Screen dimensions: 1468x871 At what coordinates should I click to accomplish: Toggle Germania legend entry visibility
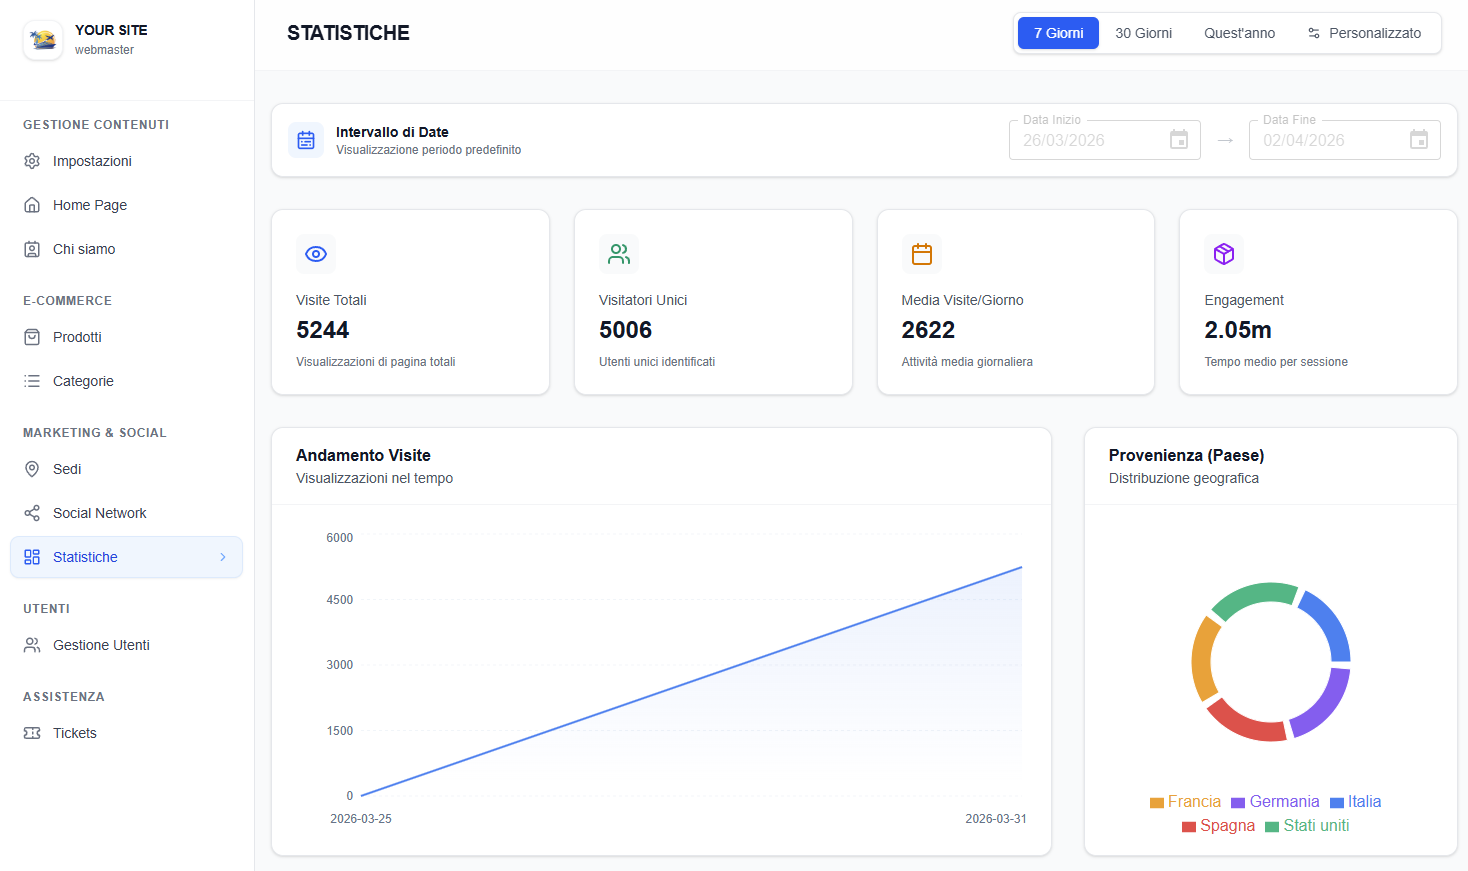[1275, 802]
